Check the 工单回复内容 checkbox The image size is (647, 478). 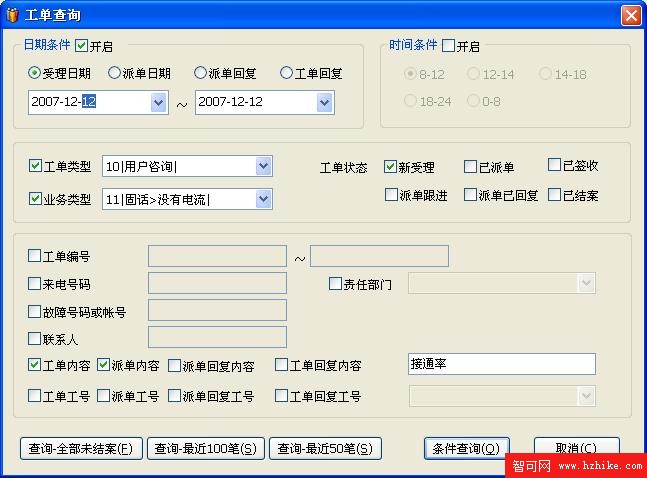281,364
